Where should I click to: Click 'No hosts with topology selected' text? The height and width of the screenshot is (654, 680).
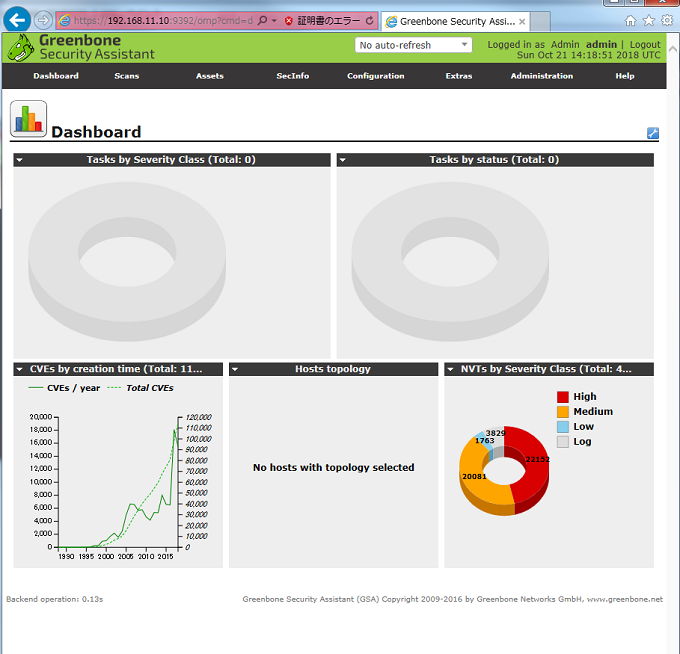[333, 468]
